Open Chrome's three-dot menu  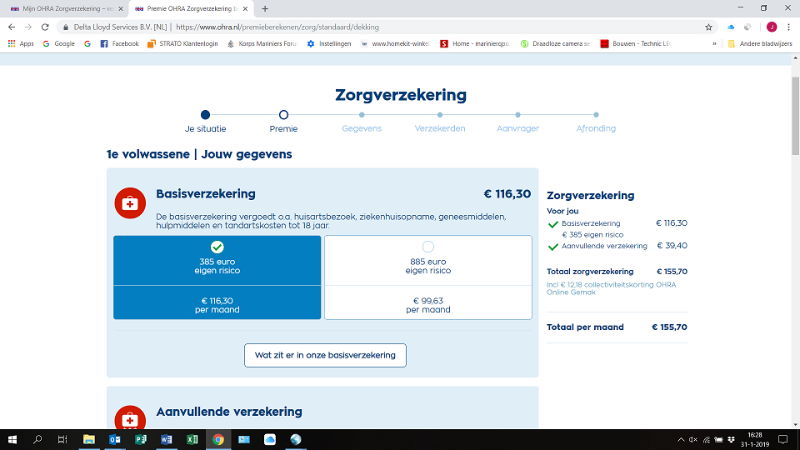(x=787, y=27)
